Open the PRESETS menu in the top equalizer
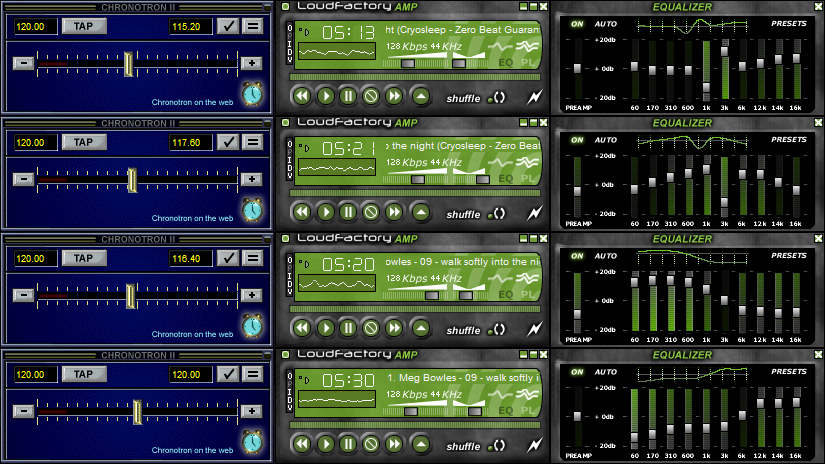 [789, 22]
